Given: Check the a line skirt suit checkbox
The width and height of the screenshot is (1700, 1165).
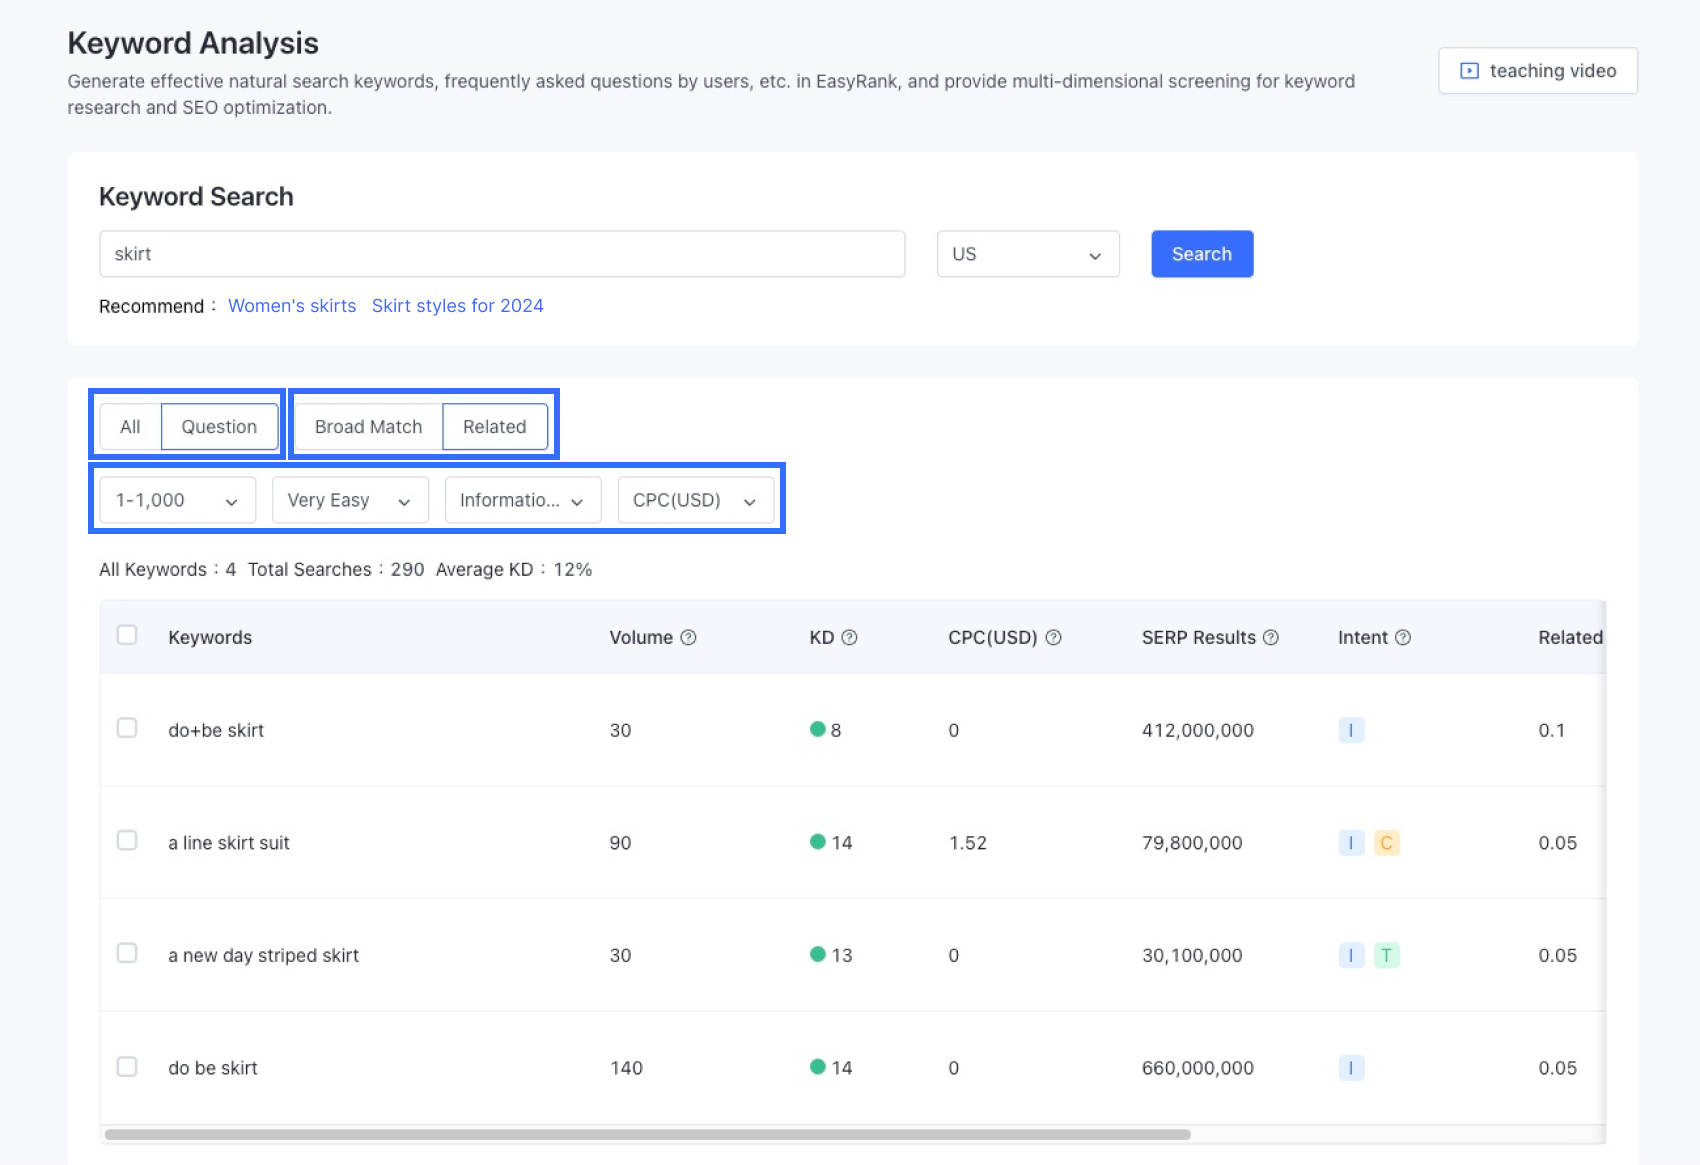Looking at the screenshot, I should click(x=127, y=841).
